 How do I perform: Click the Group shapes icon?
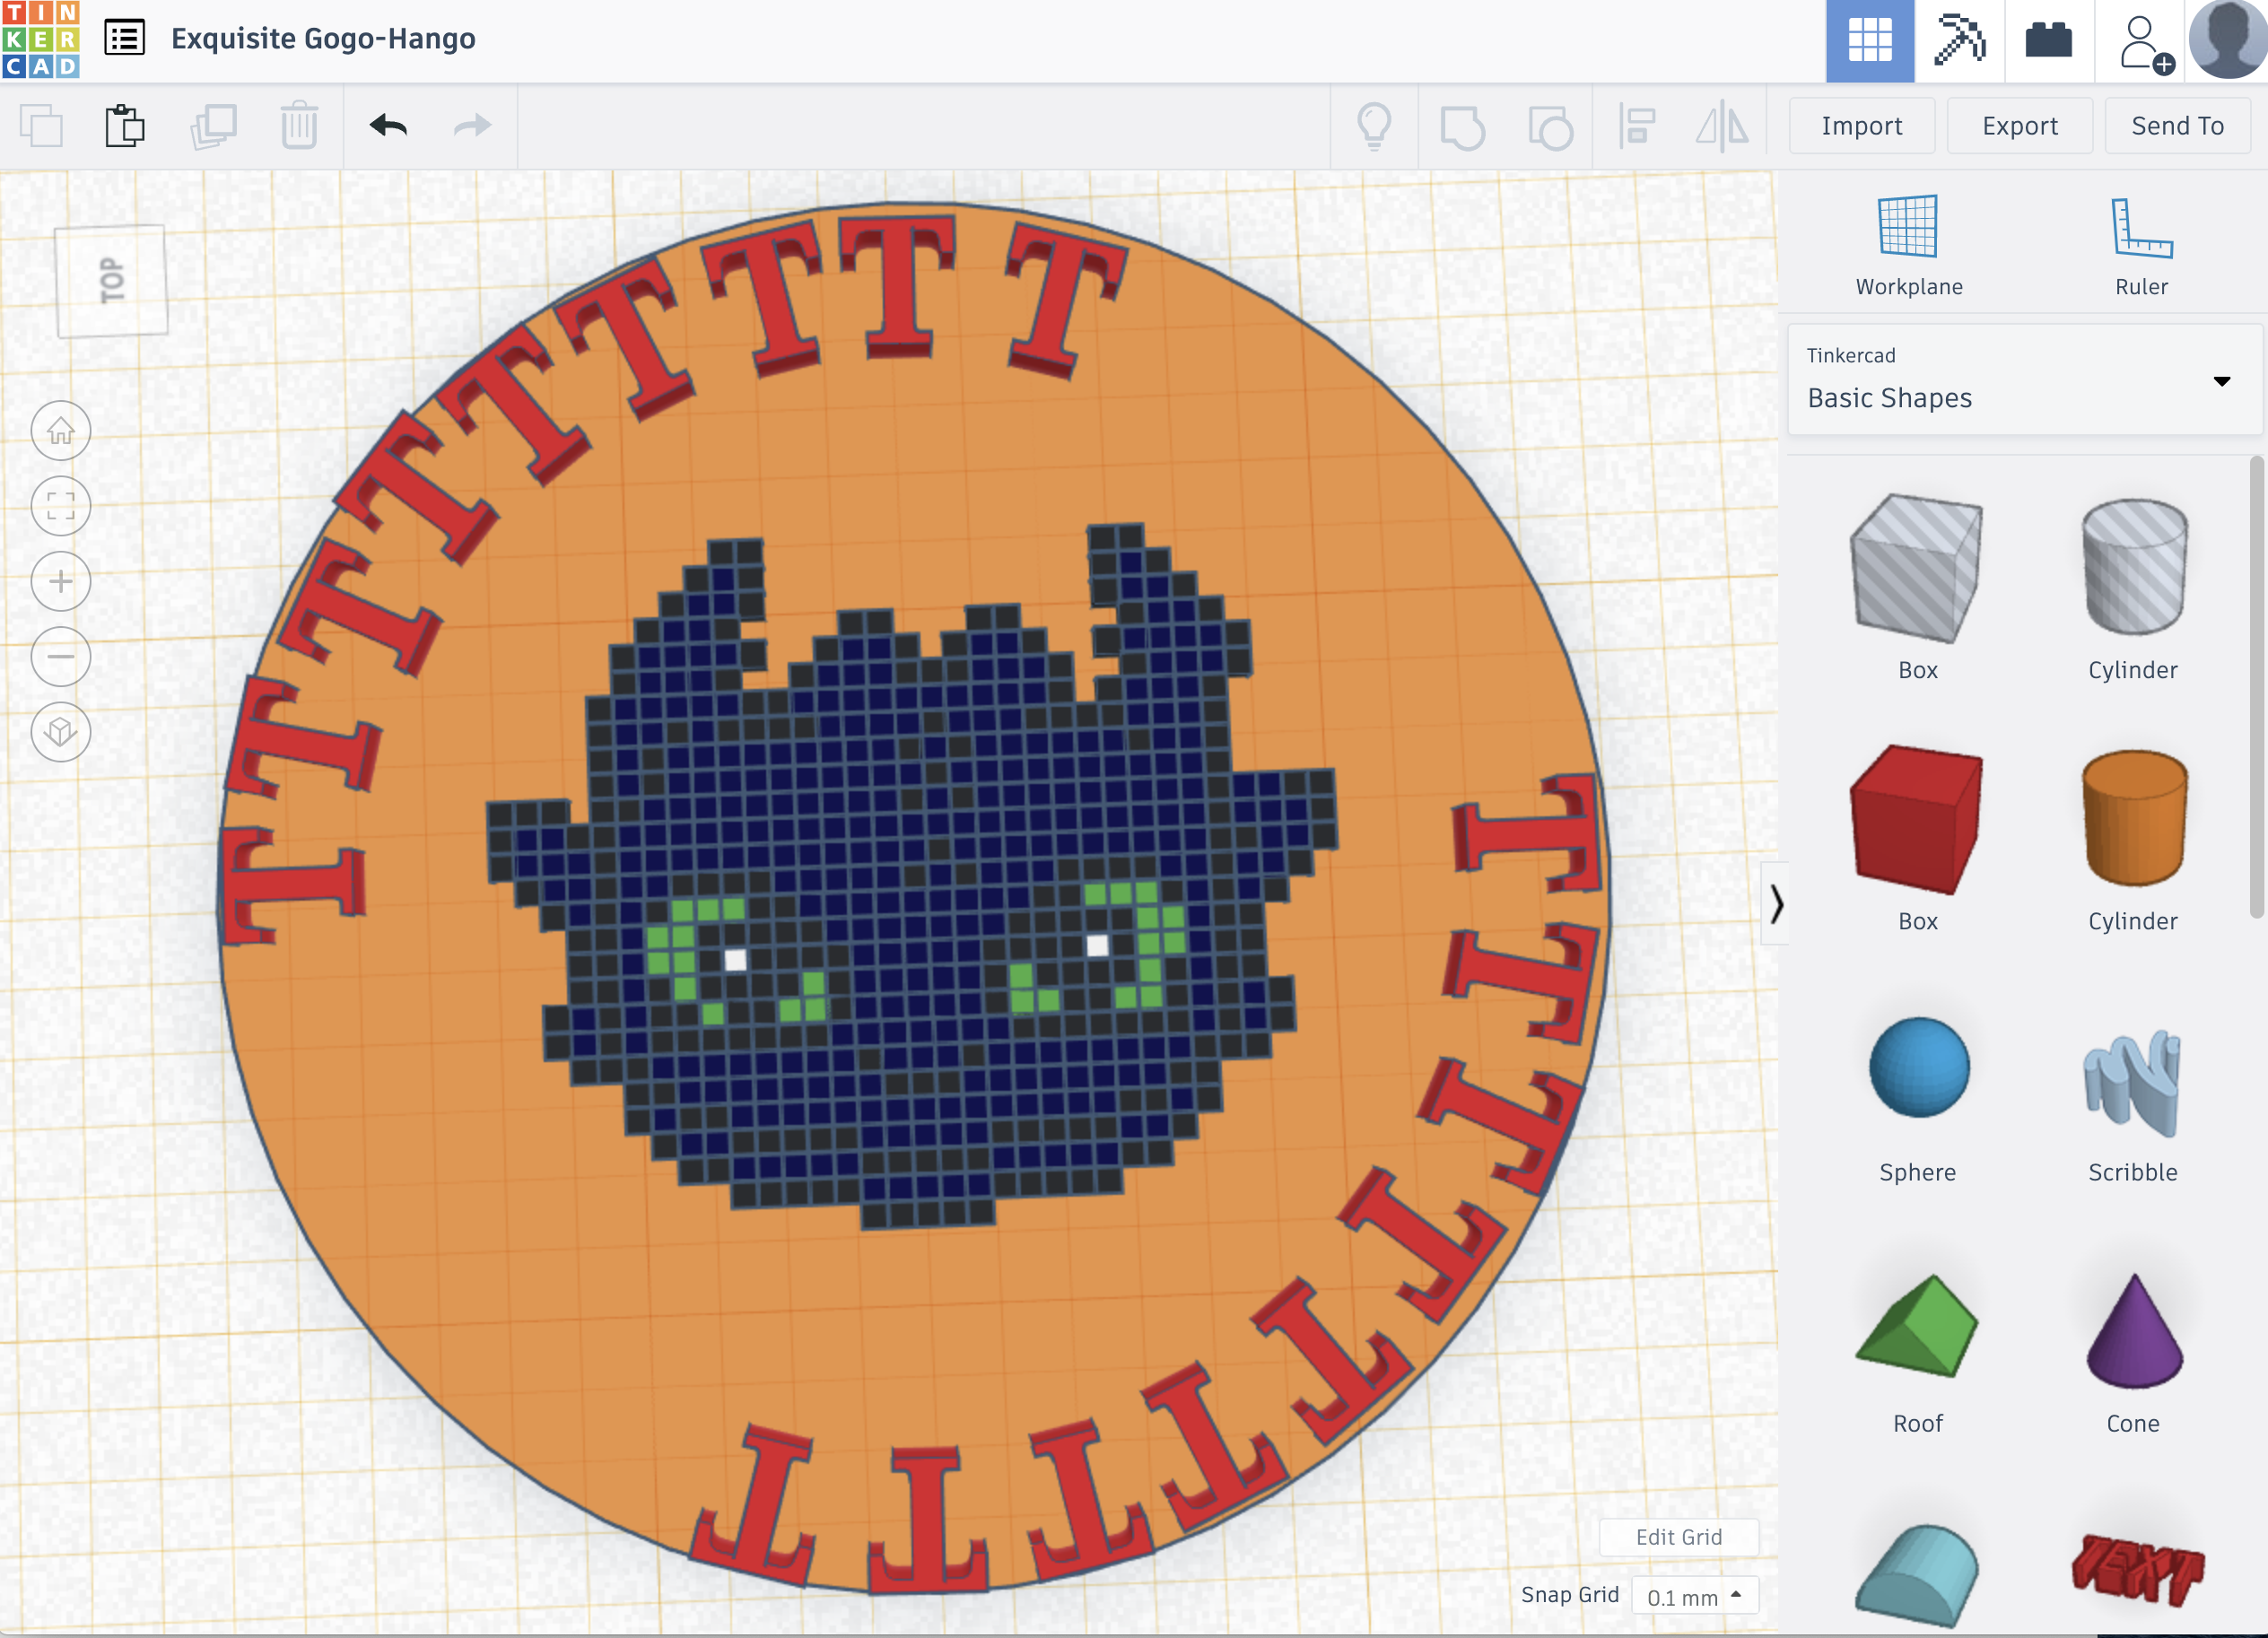[1462, 127]
